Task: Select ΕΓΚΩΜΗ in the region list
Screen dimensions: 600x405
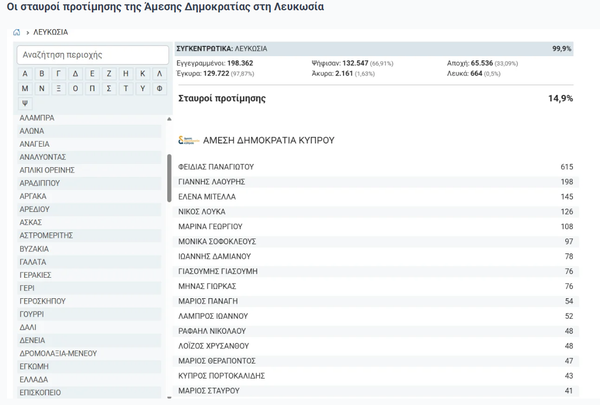Action: 90,366
